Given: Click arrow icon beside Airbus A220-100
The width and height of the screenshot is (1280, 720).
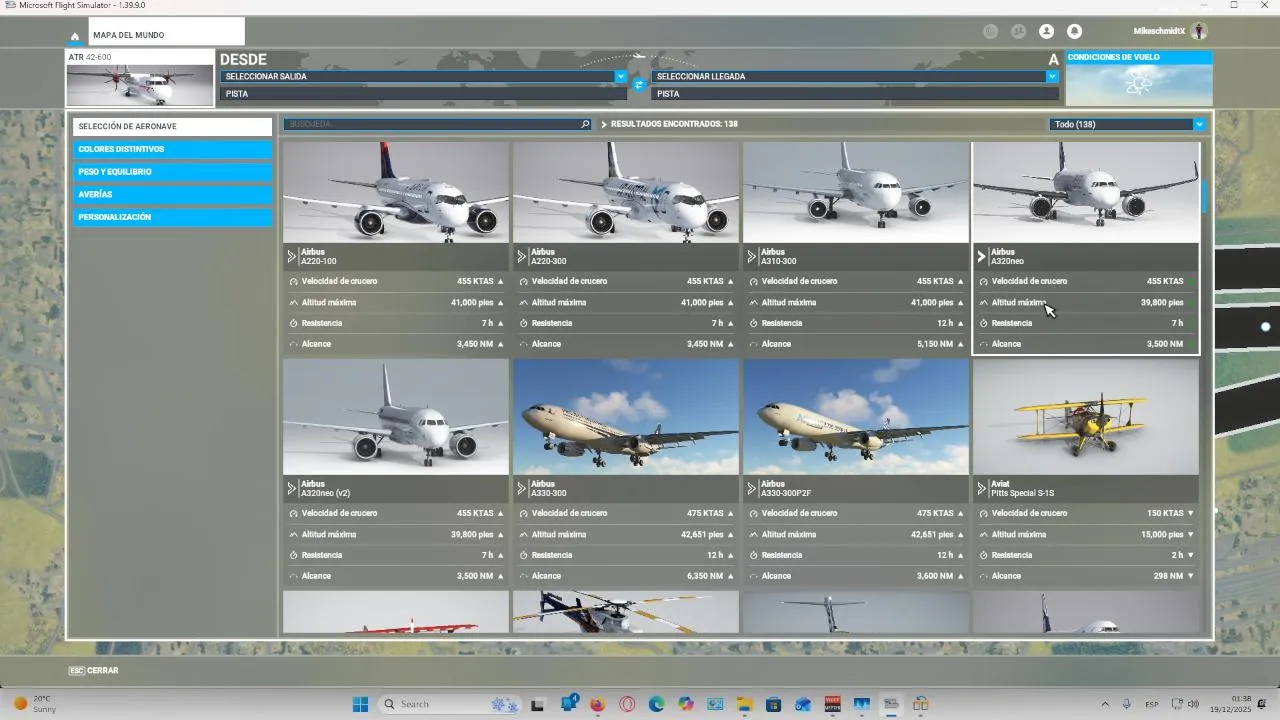Looking at the screenshot, I should [292, 257].
